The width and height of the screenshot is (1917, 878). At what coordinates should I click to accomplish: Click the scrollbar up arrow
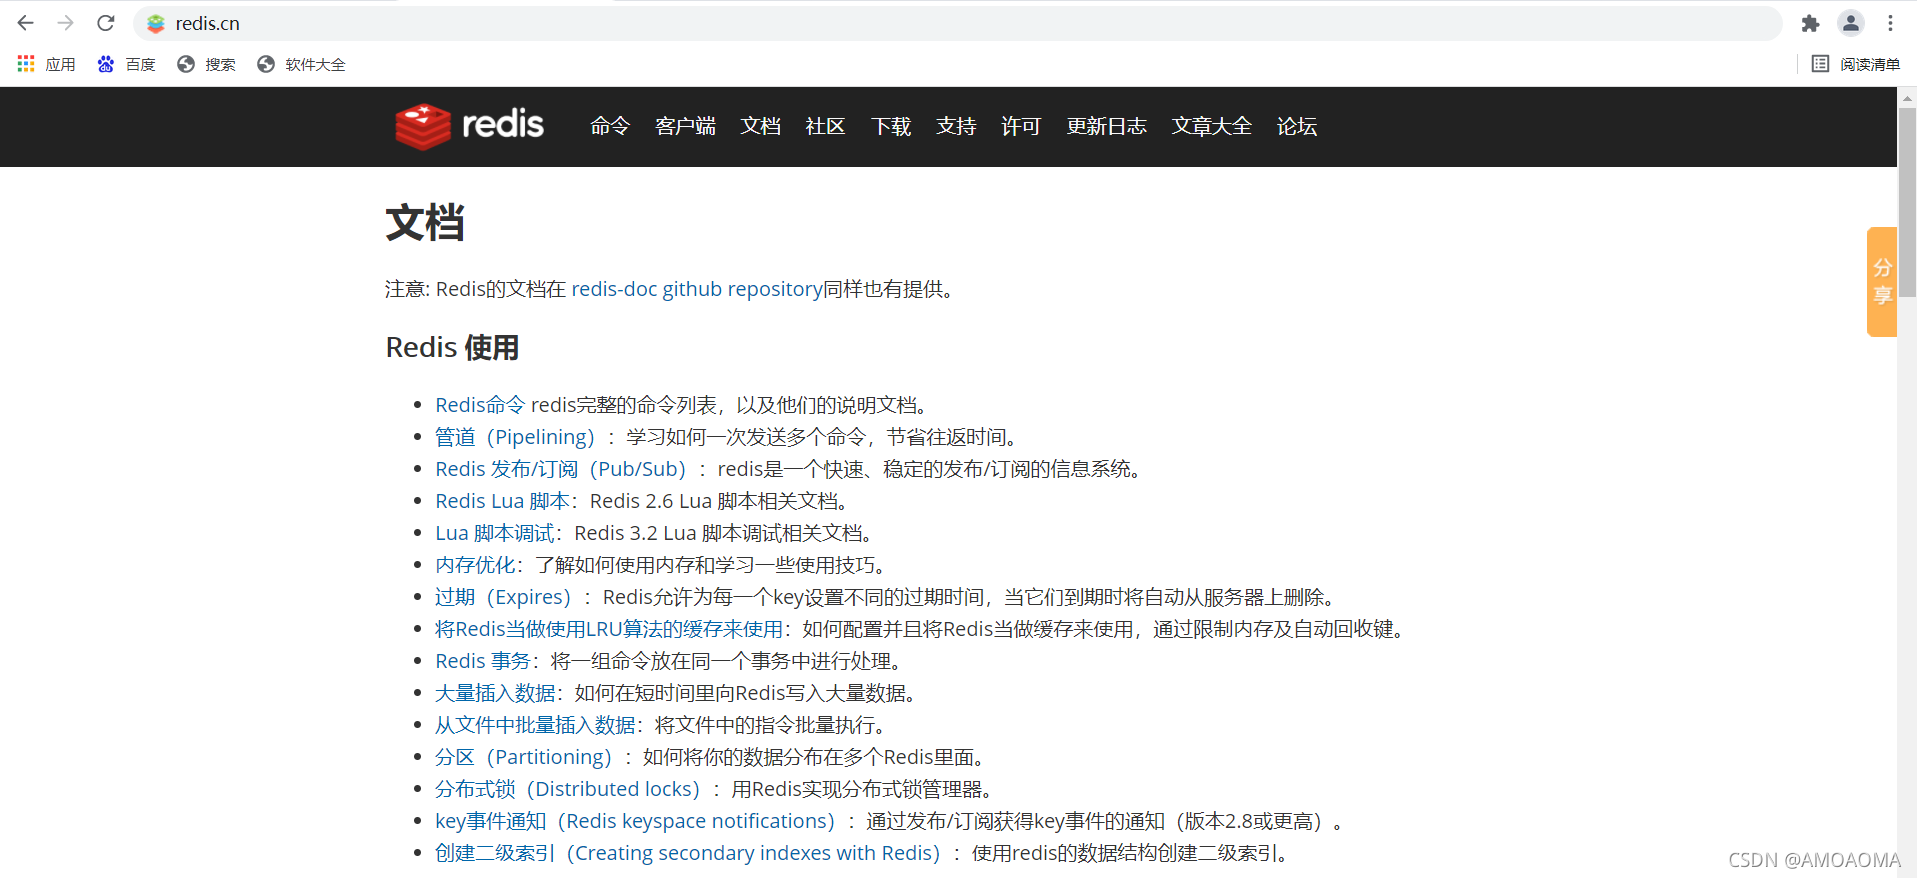1907,97
